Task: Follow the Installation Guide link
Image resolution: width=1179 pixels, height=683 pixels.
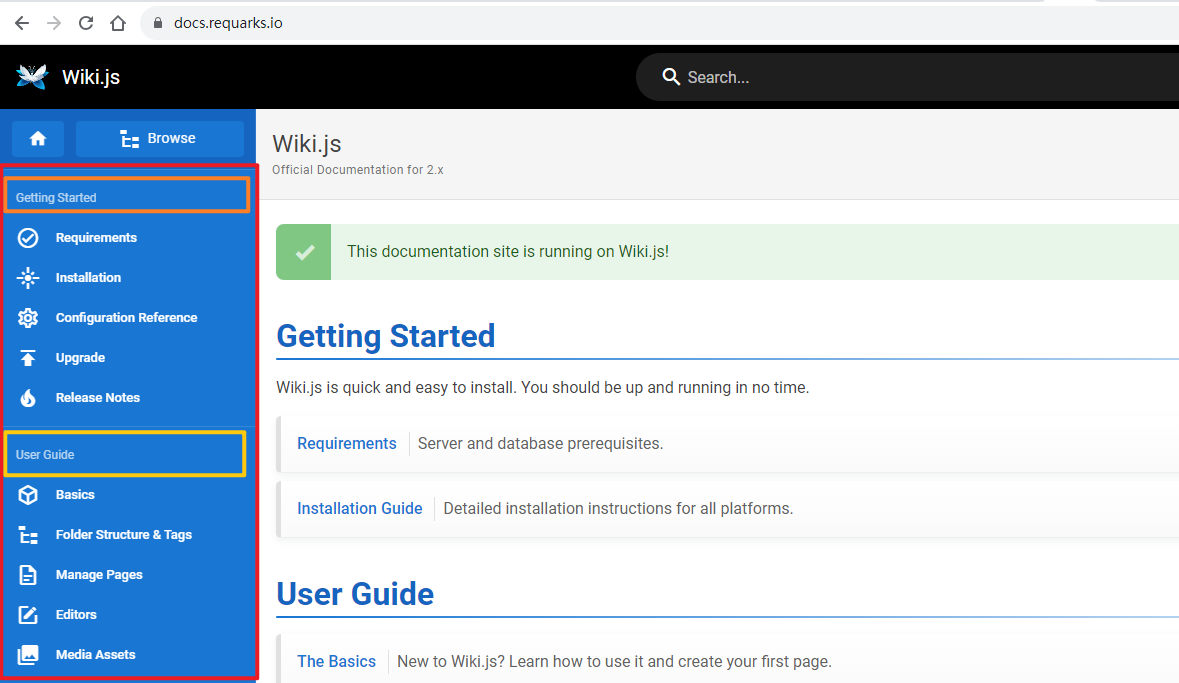Action: pos(359,508)
